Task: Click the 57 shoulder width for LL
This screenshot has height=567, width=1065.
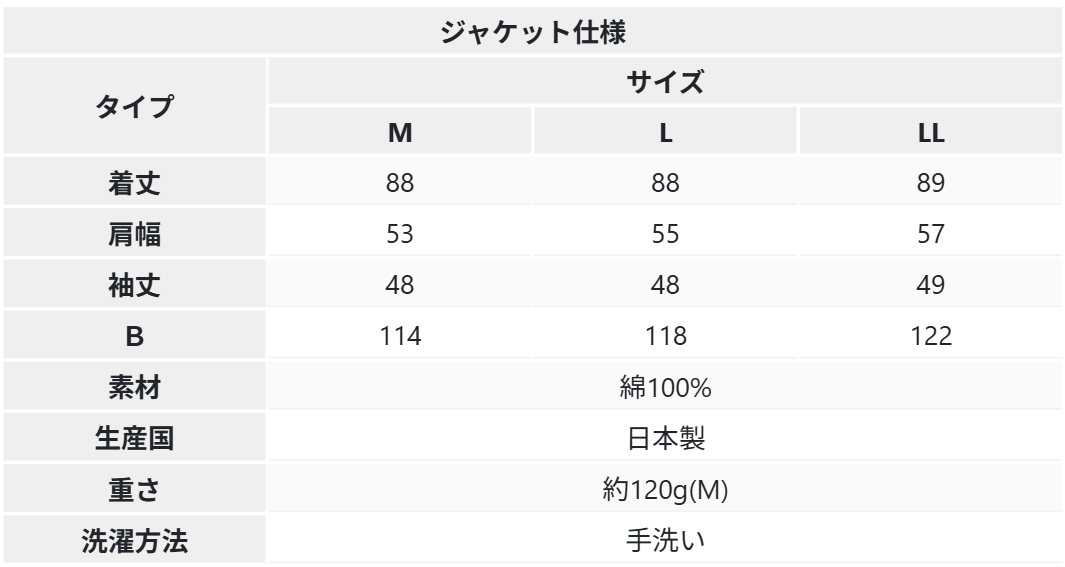Action: (930, 235)
